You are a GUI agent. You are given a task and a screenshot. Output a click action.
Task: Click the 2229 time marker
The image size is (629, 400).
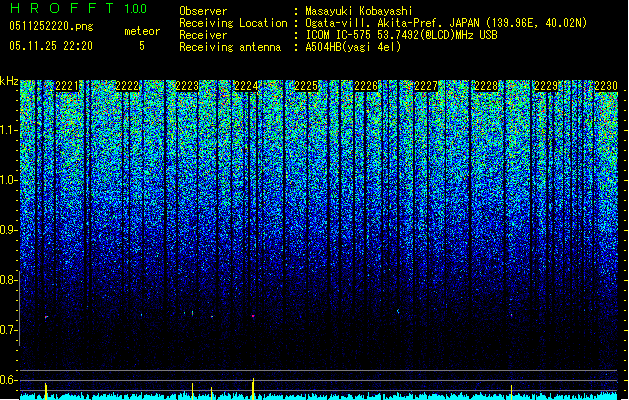(x=546, y=86)
